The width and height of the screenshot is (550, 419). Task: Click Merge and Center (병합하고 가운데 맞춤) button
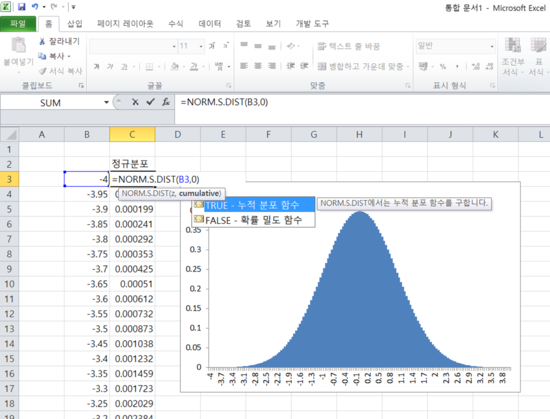pyautogui.click(x=361, y=66)
